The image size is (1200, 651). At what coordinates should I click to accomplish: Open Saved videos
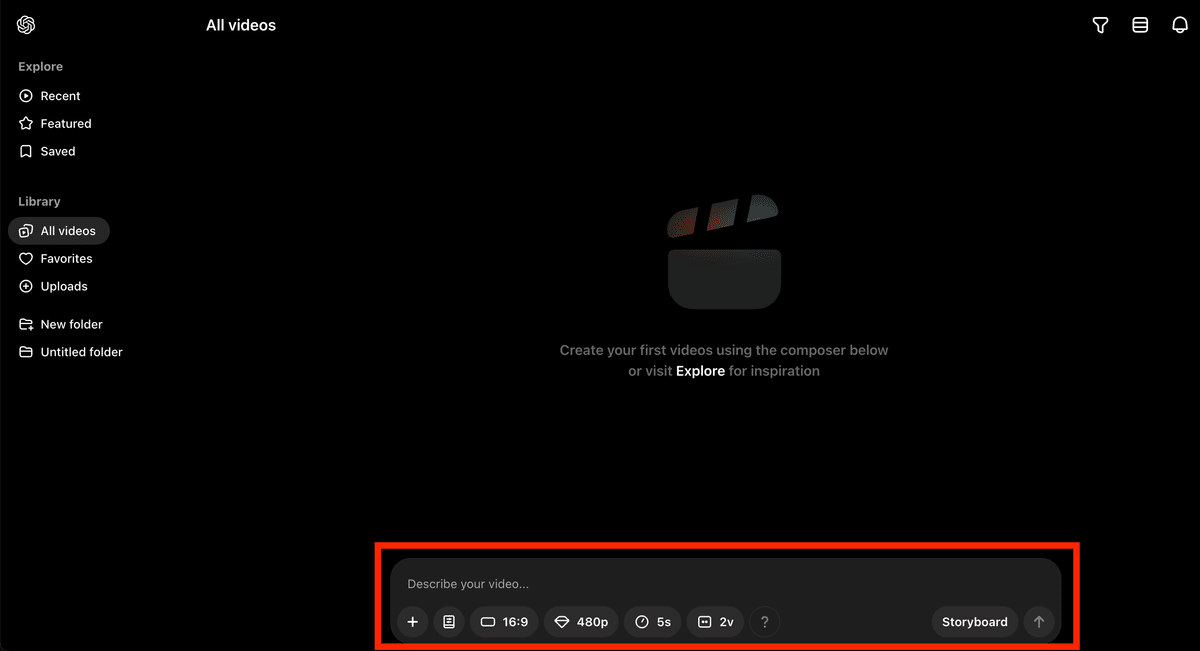[48, 152]
